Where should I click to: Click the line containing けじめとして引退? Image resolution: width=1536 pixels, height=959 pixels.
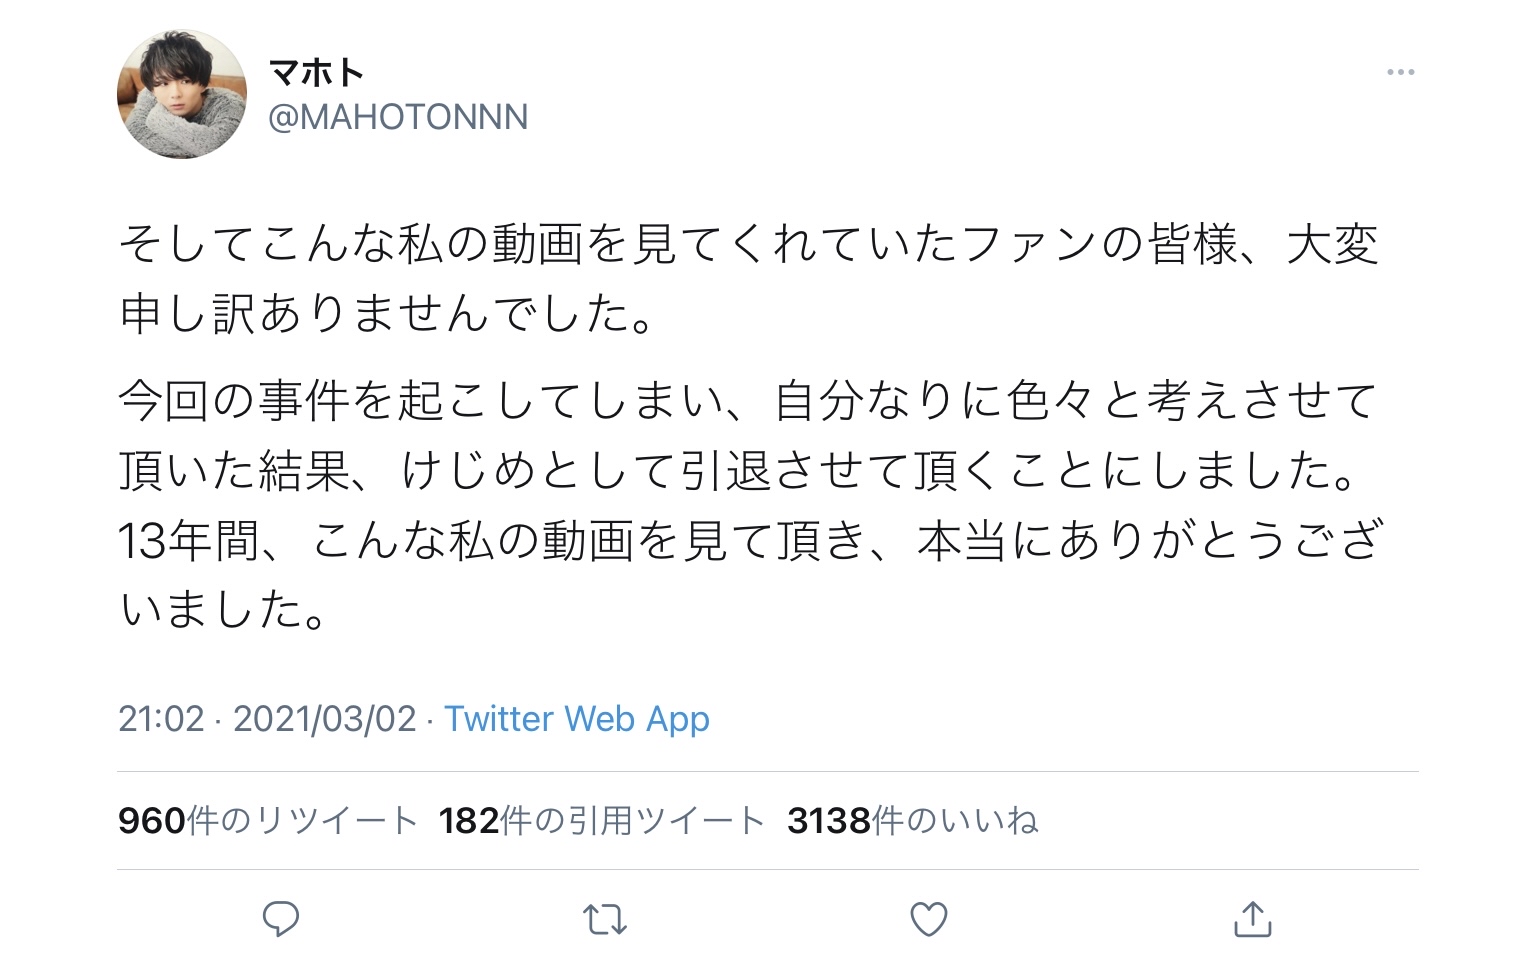tap(738, 471)
